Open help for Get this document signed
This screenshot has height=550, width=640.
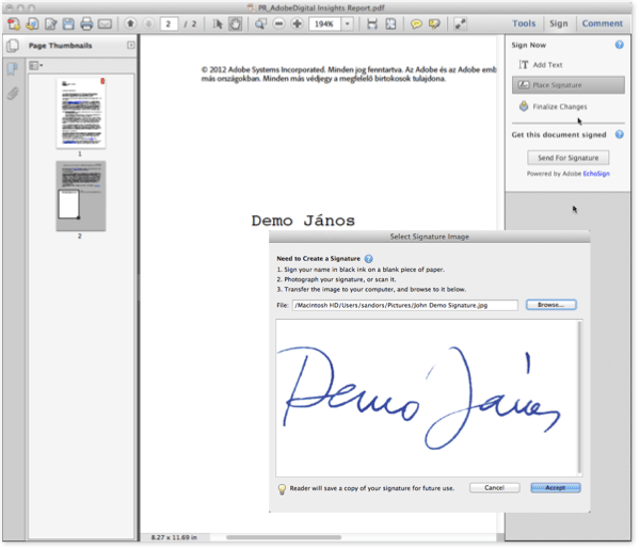(x=619, y=134)
